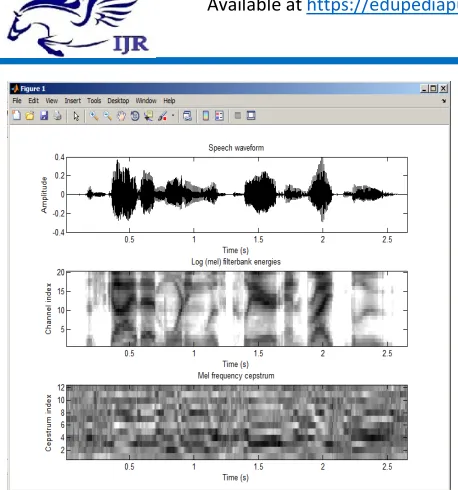Screen dimensions: 458x490
Task: Save the figure with the floppy disk icon
Action: (44, 116)
